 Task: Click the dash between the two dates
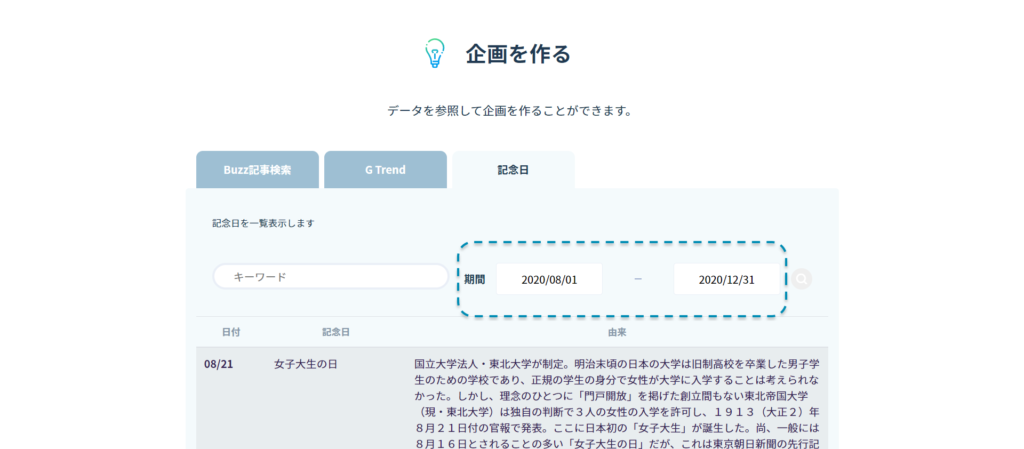638,279
